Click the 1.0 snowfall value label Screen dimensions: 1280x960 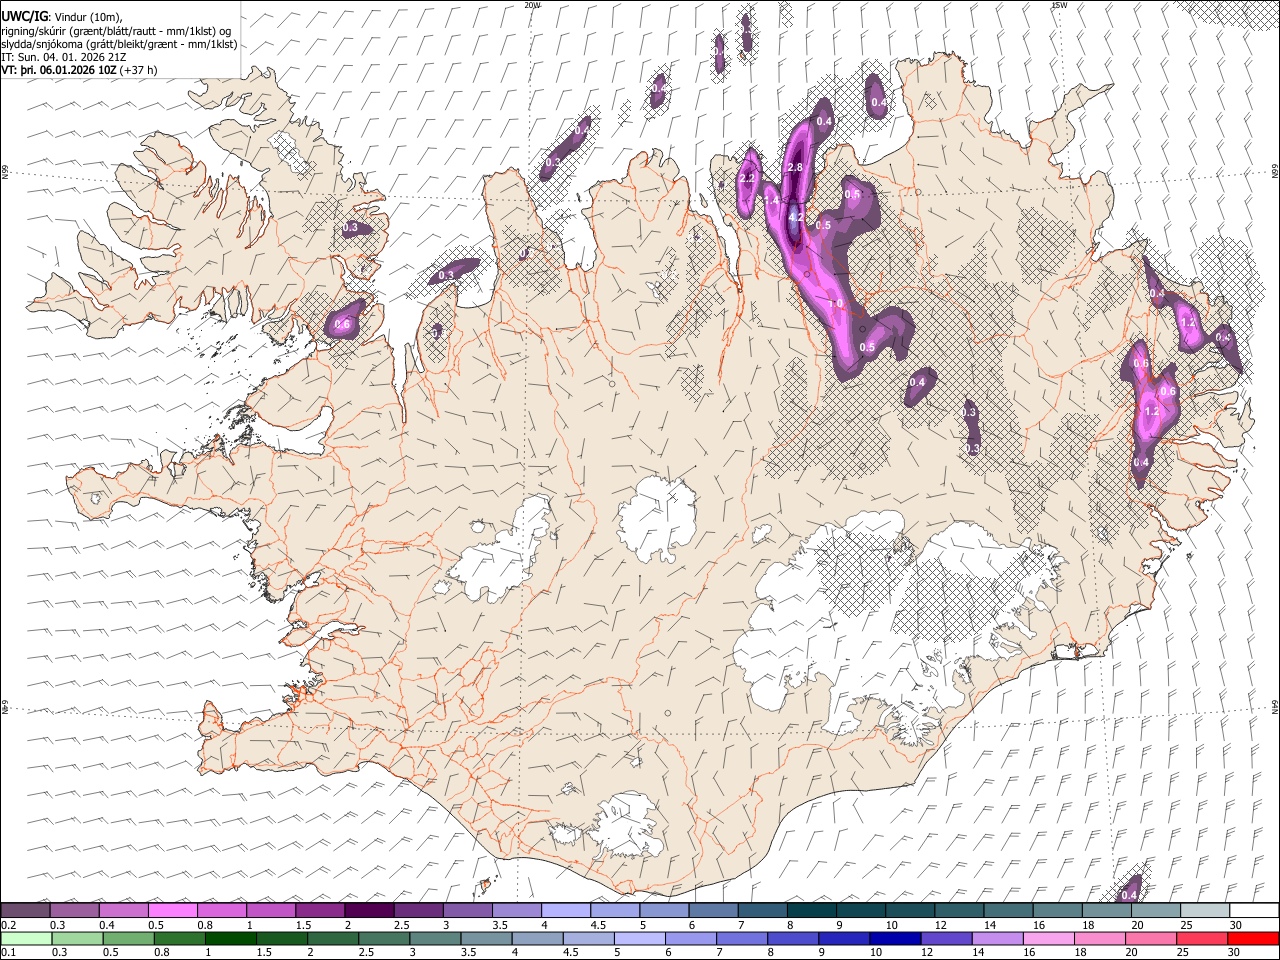[x=837, y=304]
